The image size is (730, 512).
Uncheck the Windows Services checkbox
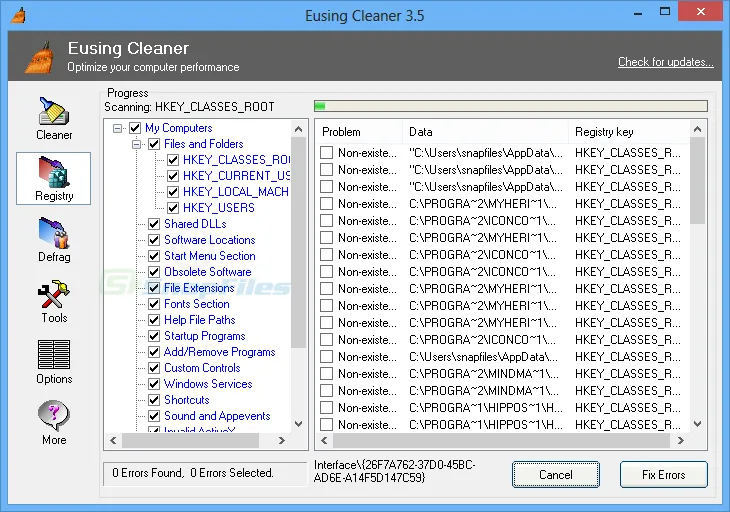(154, 384)
